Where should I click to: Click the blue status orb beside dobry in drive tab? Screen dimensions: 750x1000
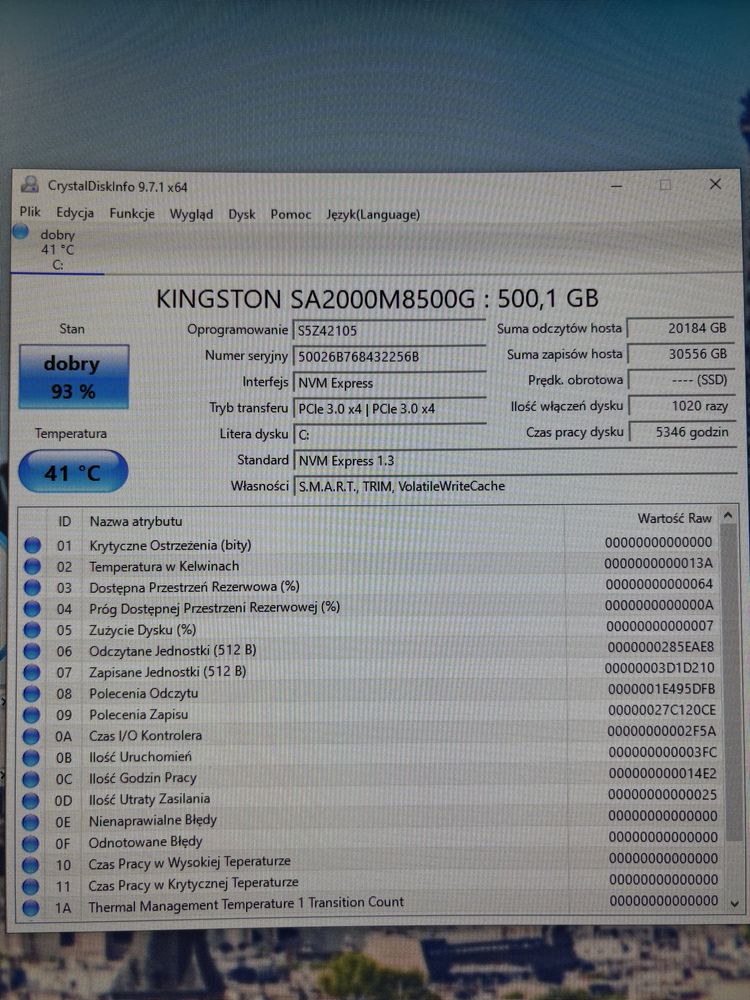coord(21,232)
